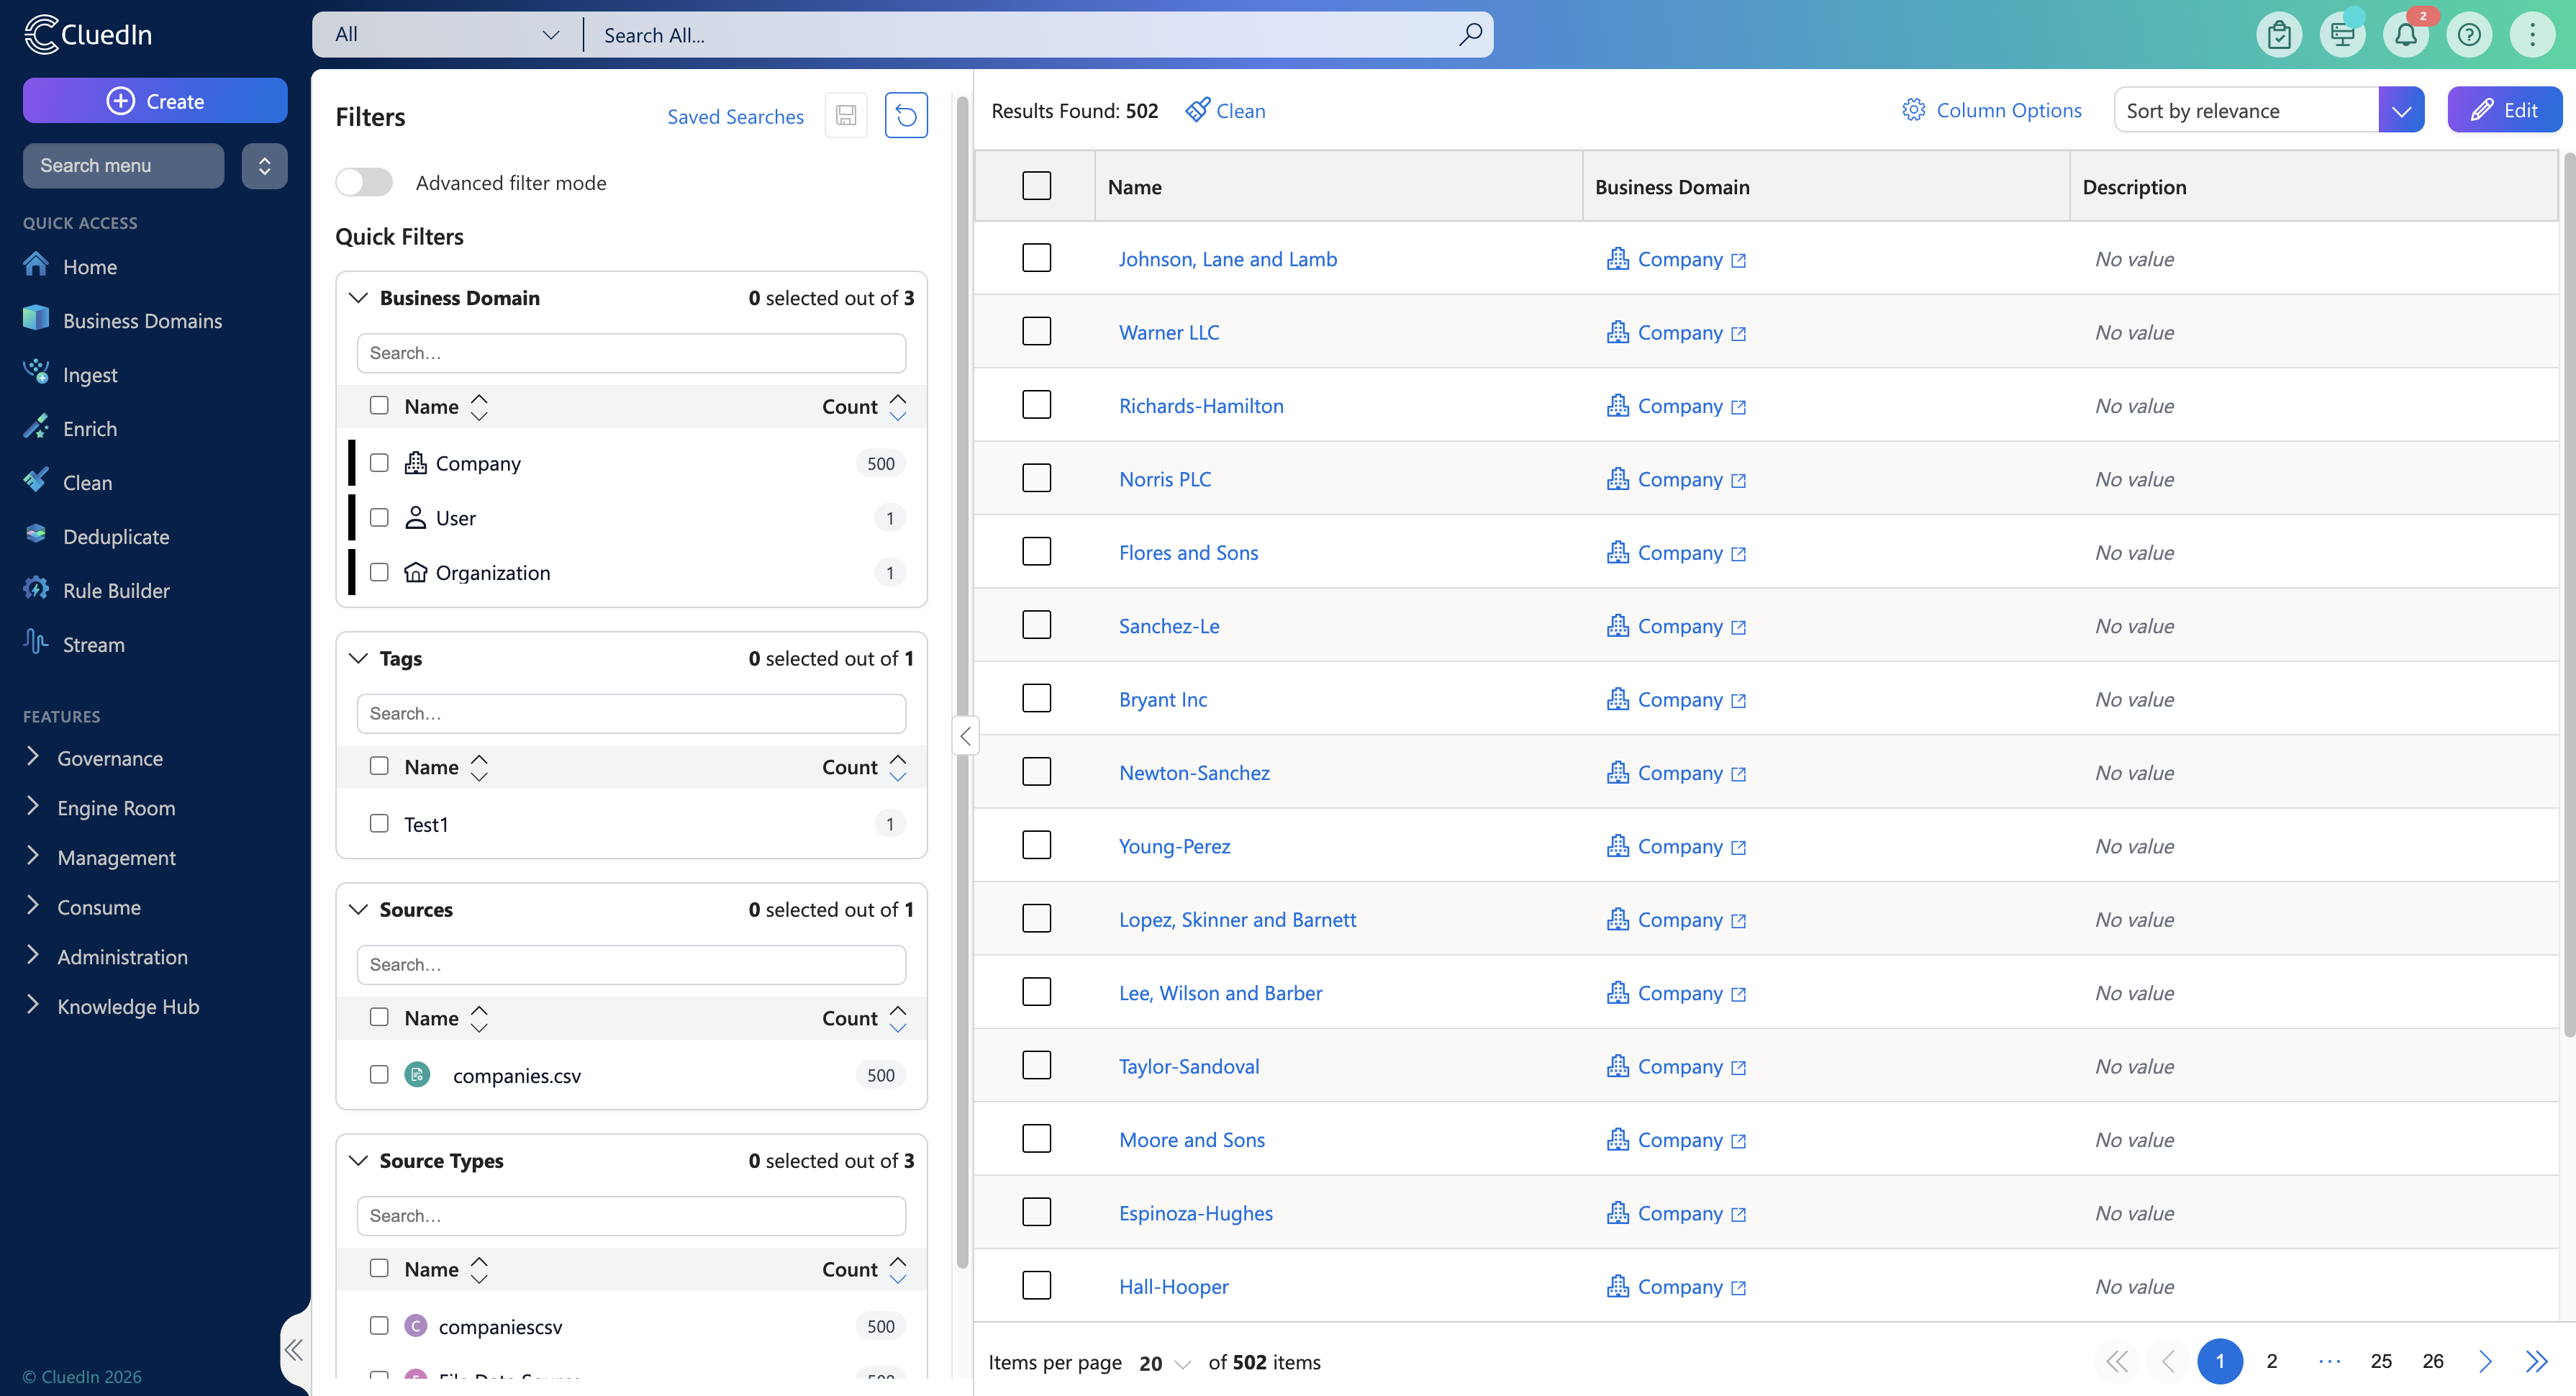Go to next page arrow icon

tap(2485, 1361)
